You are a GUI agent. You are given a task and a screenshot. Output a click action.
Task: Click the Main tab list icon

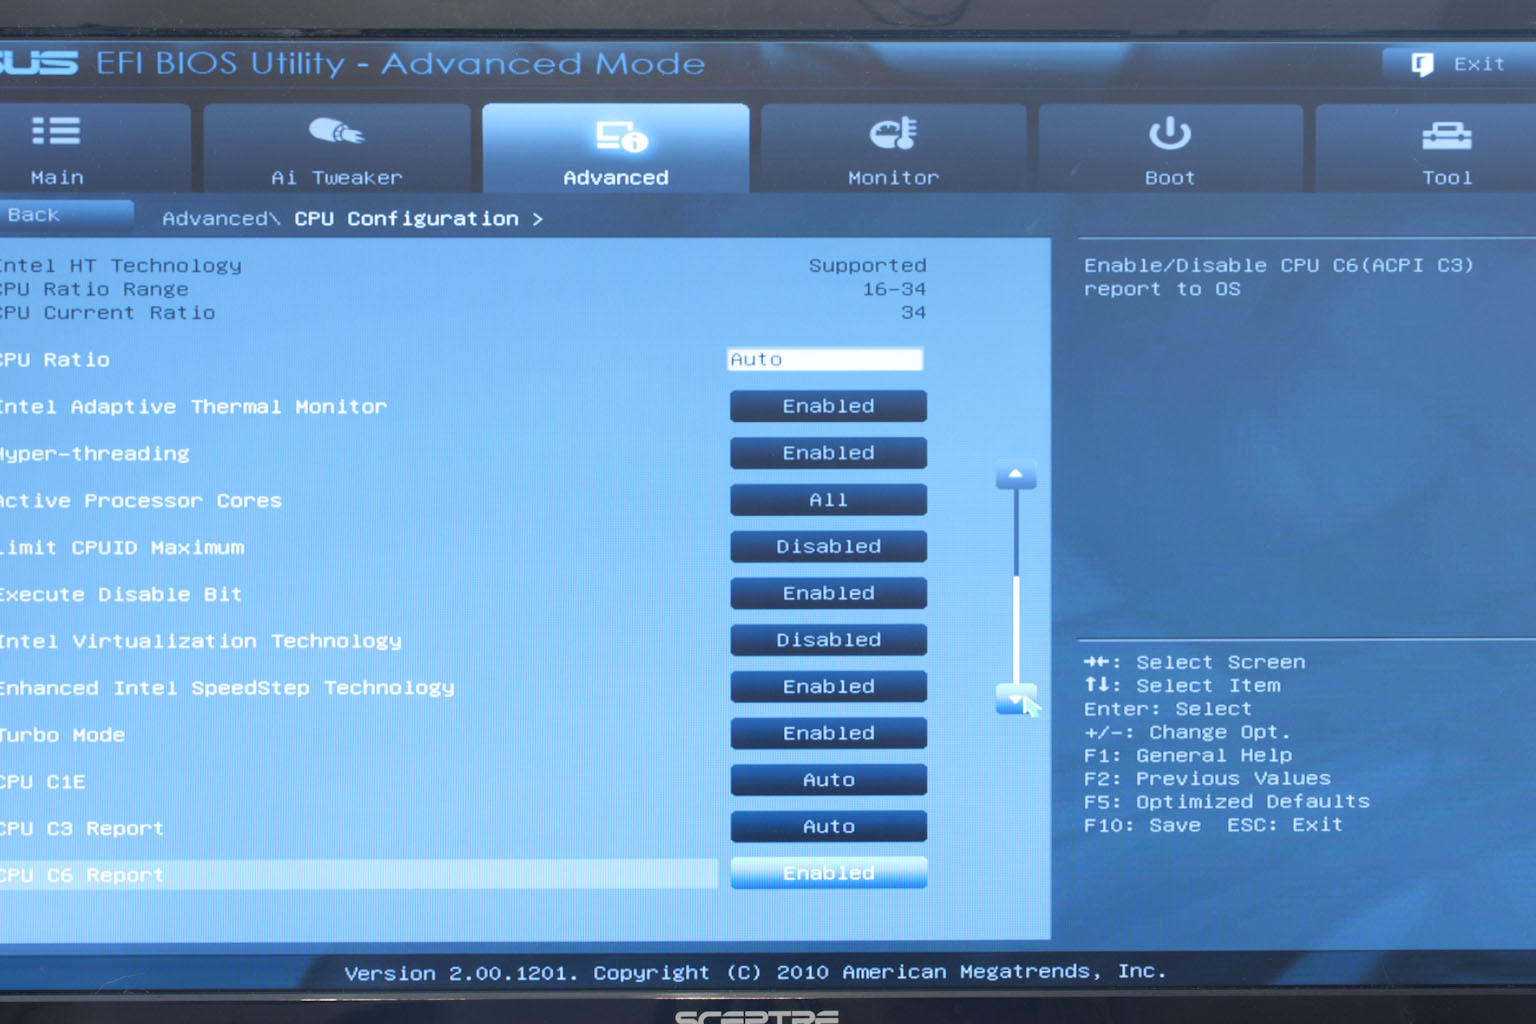(56, 131)
